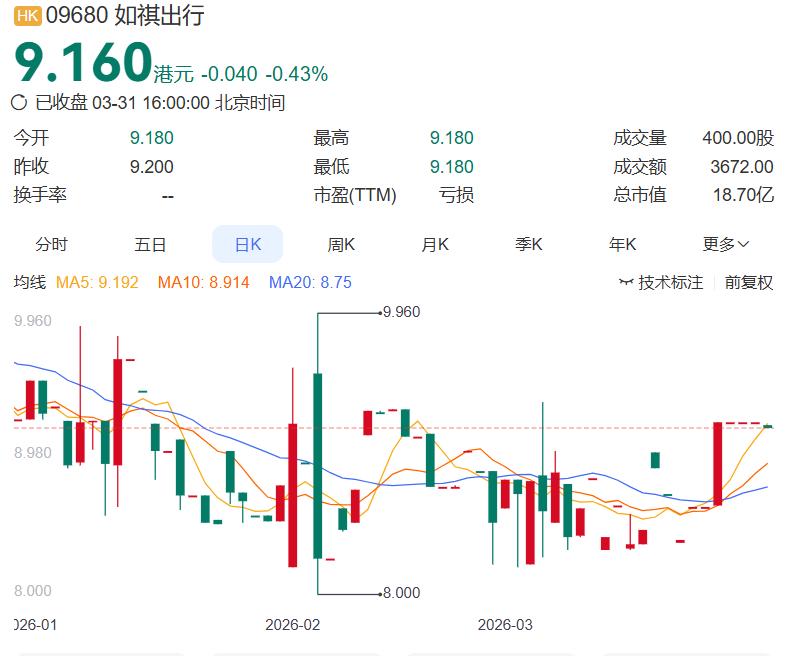Screen dimensions: 788x656
Task: Click the 昨收 value 9.200
Action: point(151,166)
